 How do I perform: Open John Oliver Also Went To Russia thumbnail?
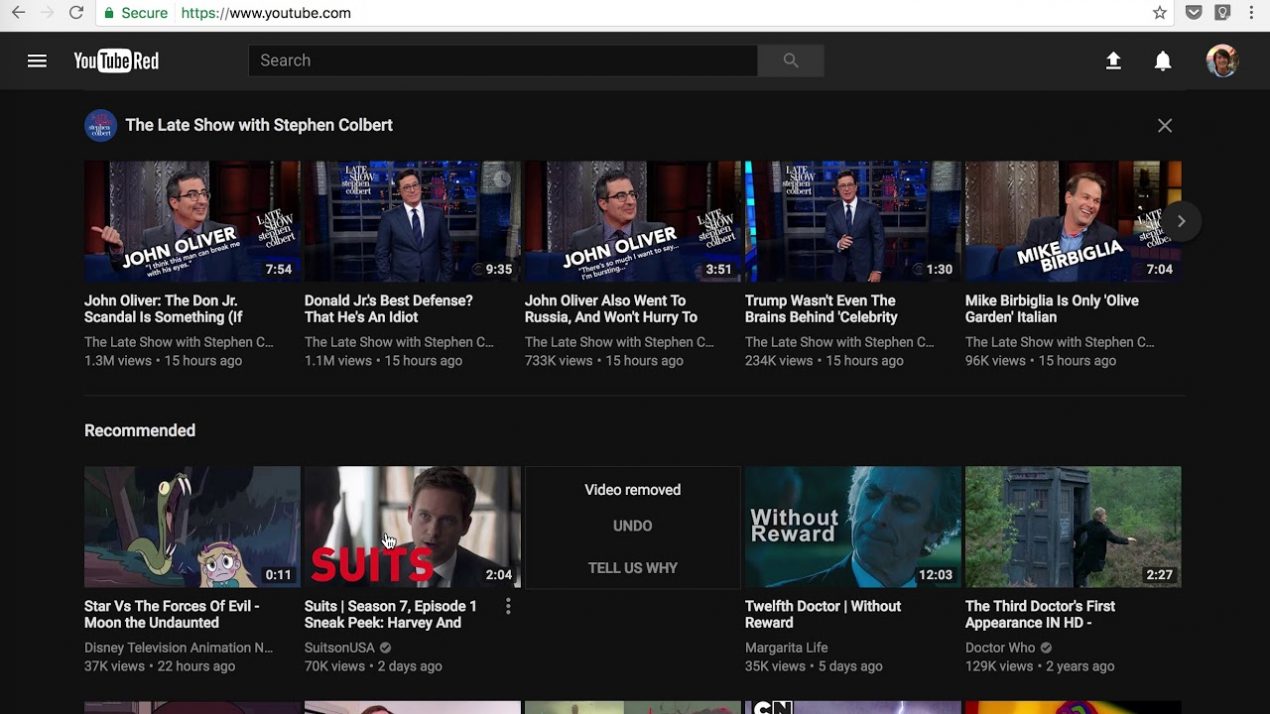(x=632, y=221)
